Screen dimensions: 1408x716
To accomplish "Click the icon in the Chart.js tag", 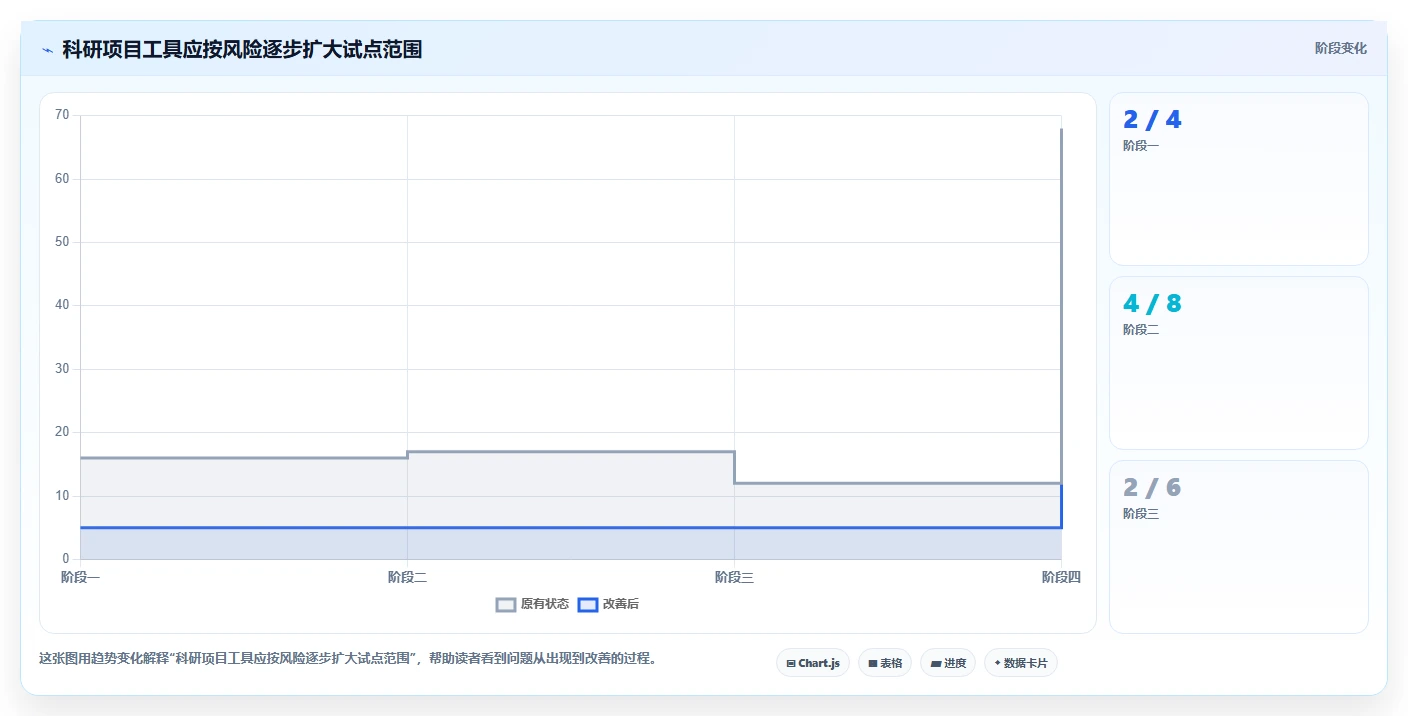I will coord(791,663).
